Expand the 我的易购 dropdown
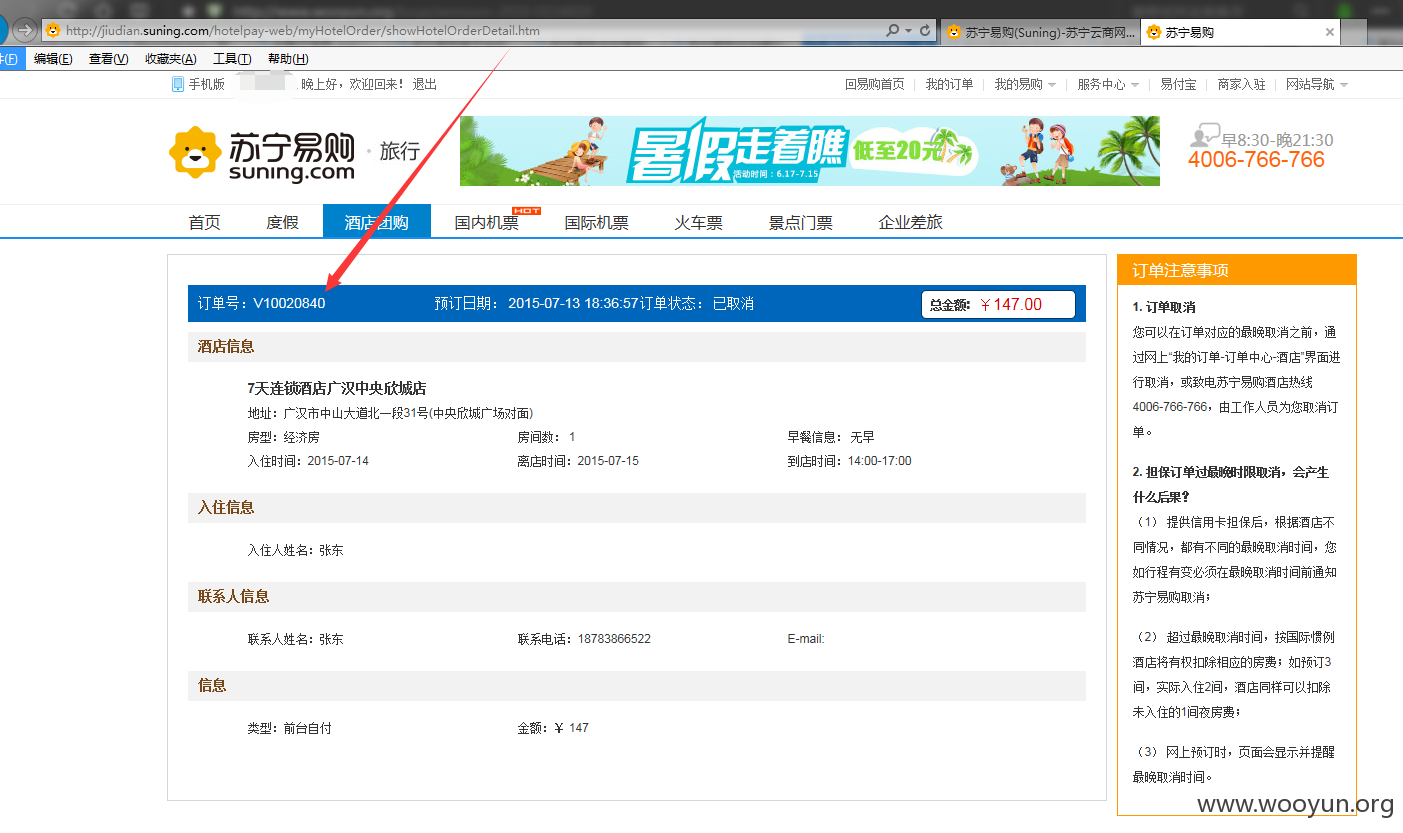1403x833 pixels. 1025,84
